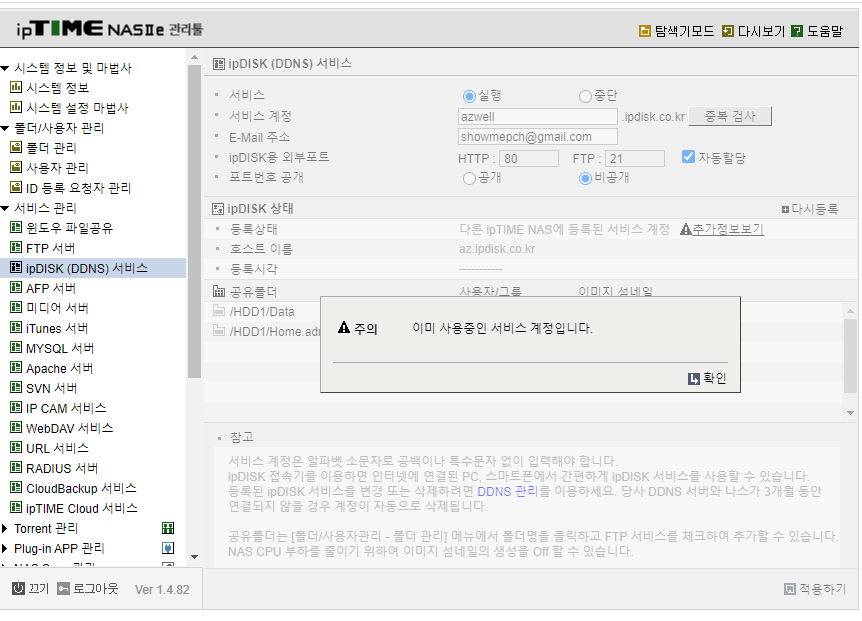This screenshot has height=621, width=862.
Task: Click icon beside SVN 서버
Action: (16, 387)
